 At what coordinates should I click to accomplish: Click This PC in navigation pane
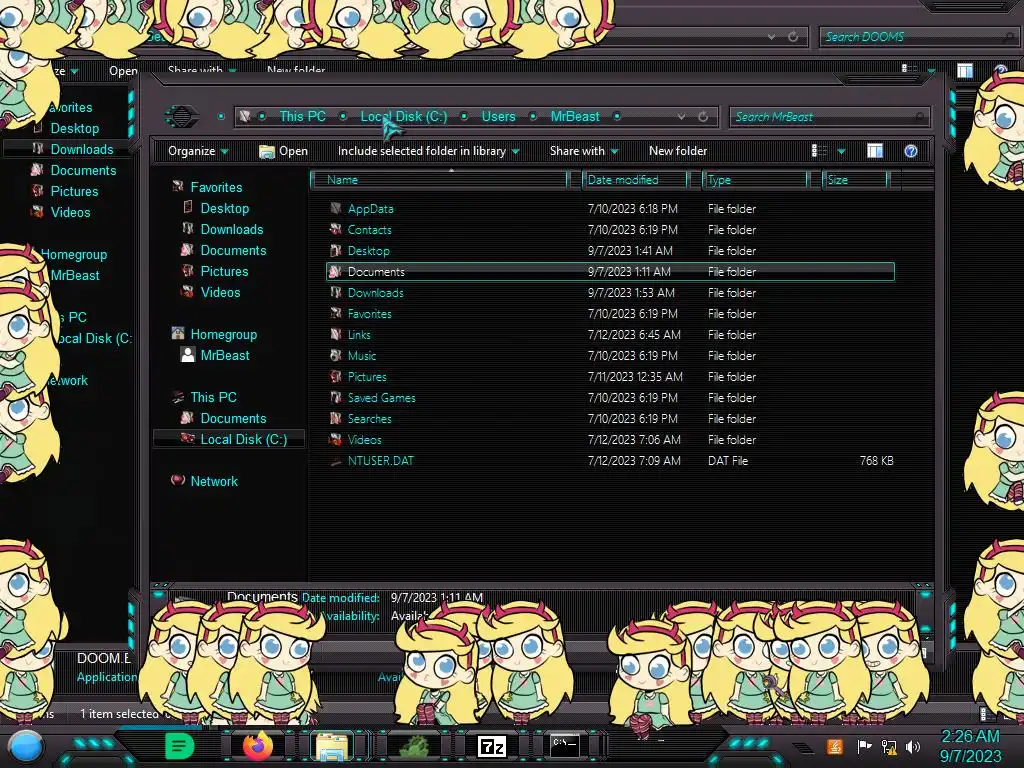pos(213,397)
